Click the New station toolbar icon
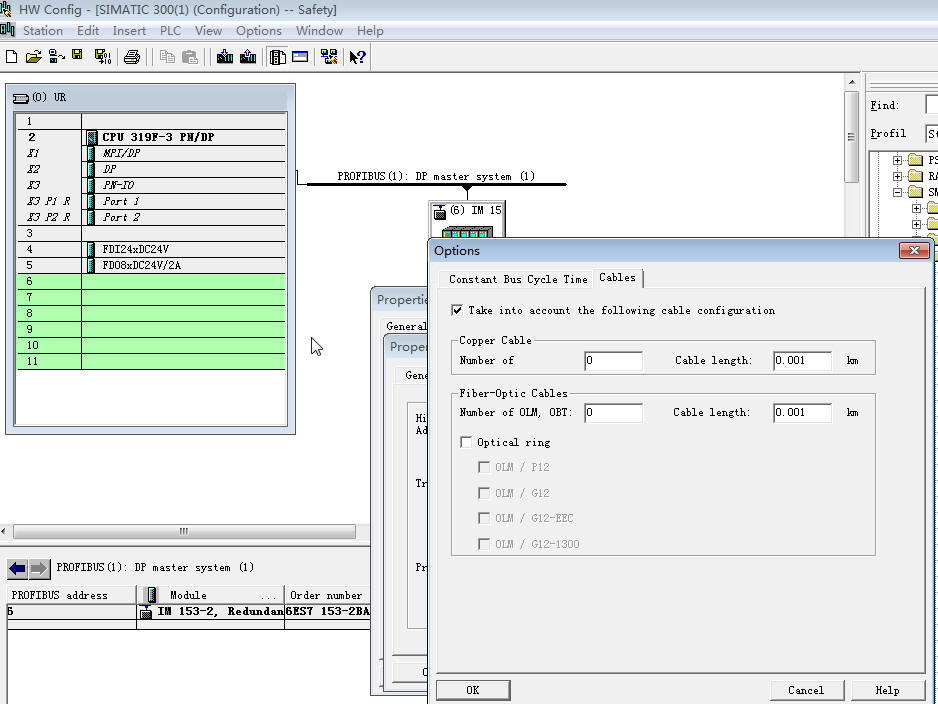This screenshot has width=938, height=704. point(11,57)
